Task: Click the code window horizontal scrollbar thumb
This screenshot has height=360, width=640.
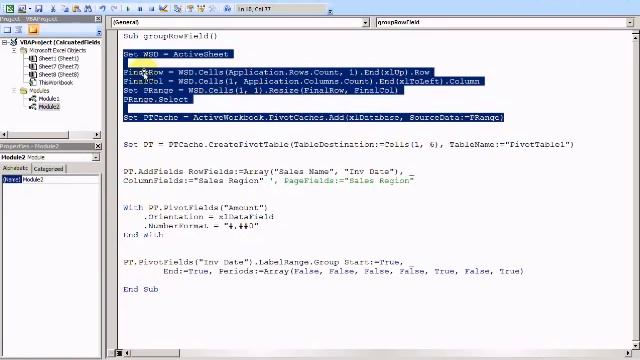Action: click(155, 353)
